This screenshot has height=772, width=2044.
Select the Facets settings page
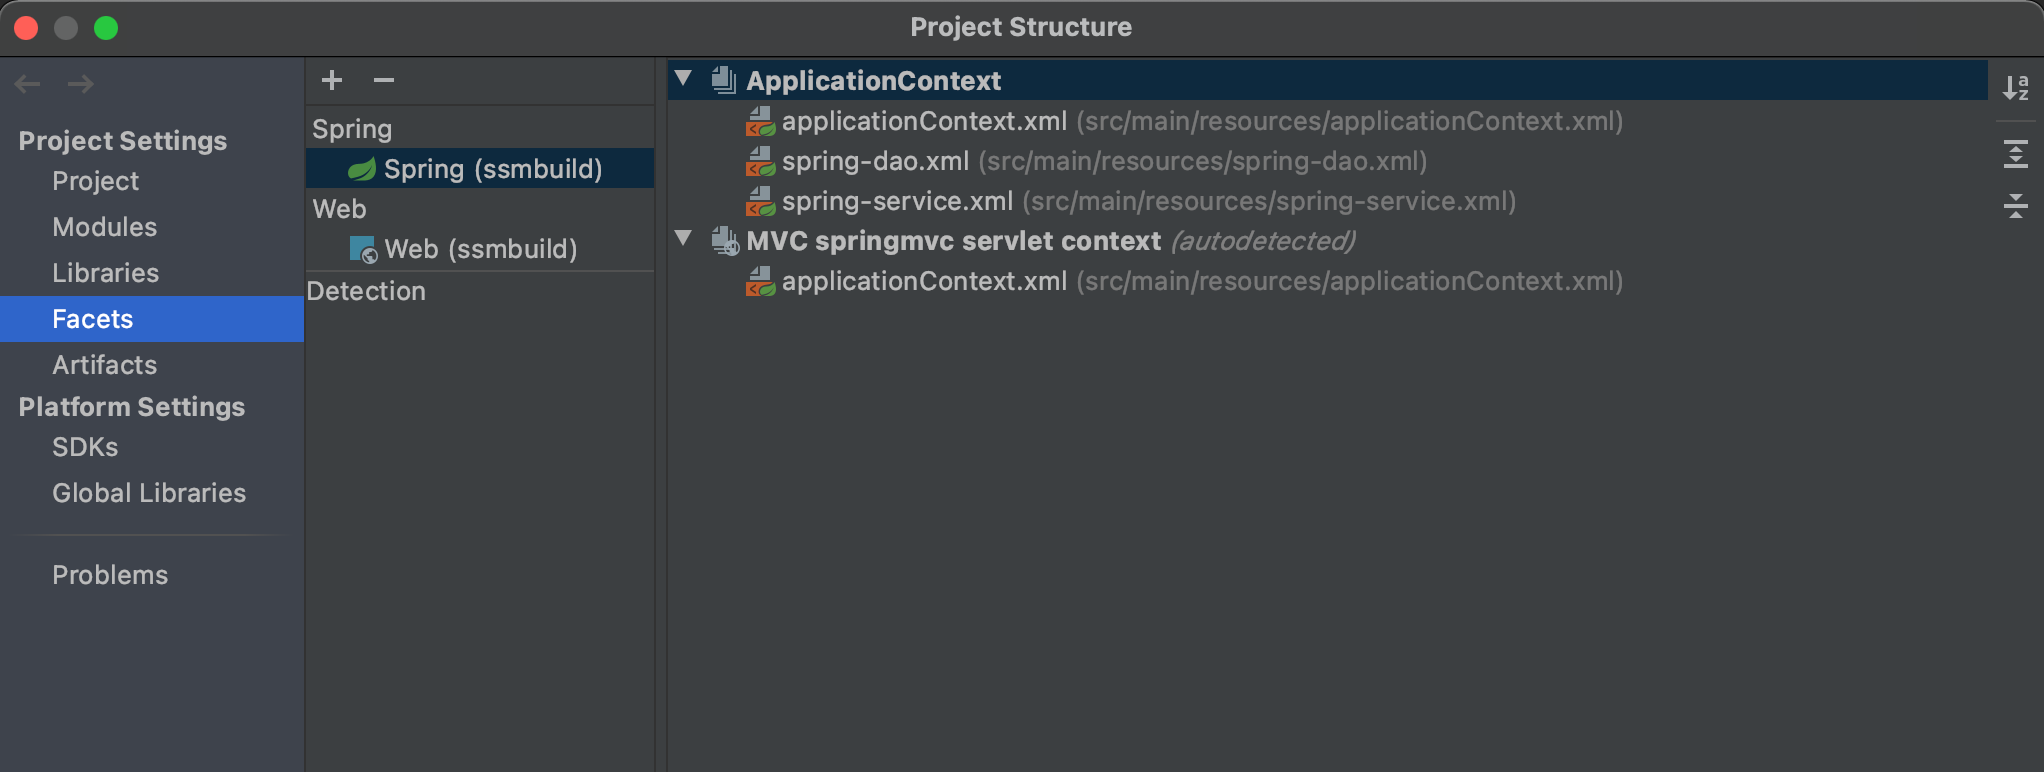point(152,319)
